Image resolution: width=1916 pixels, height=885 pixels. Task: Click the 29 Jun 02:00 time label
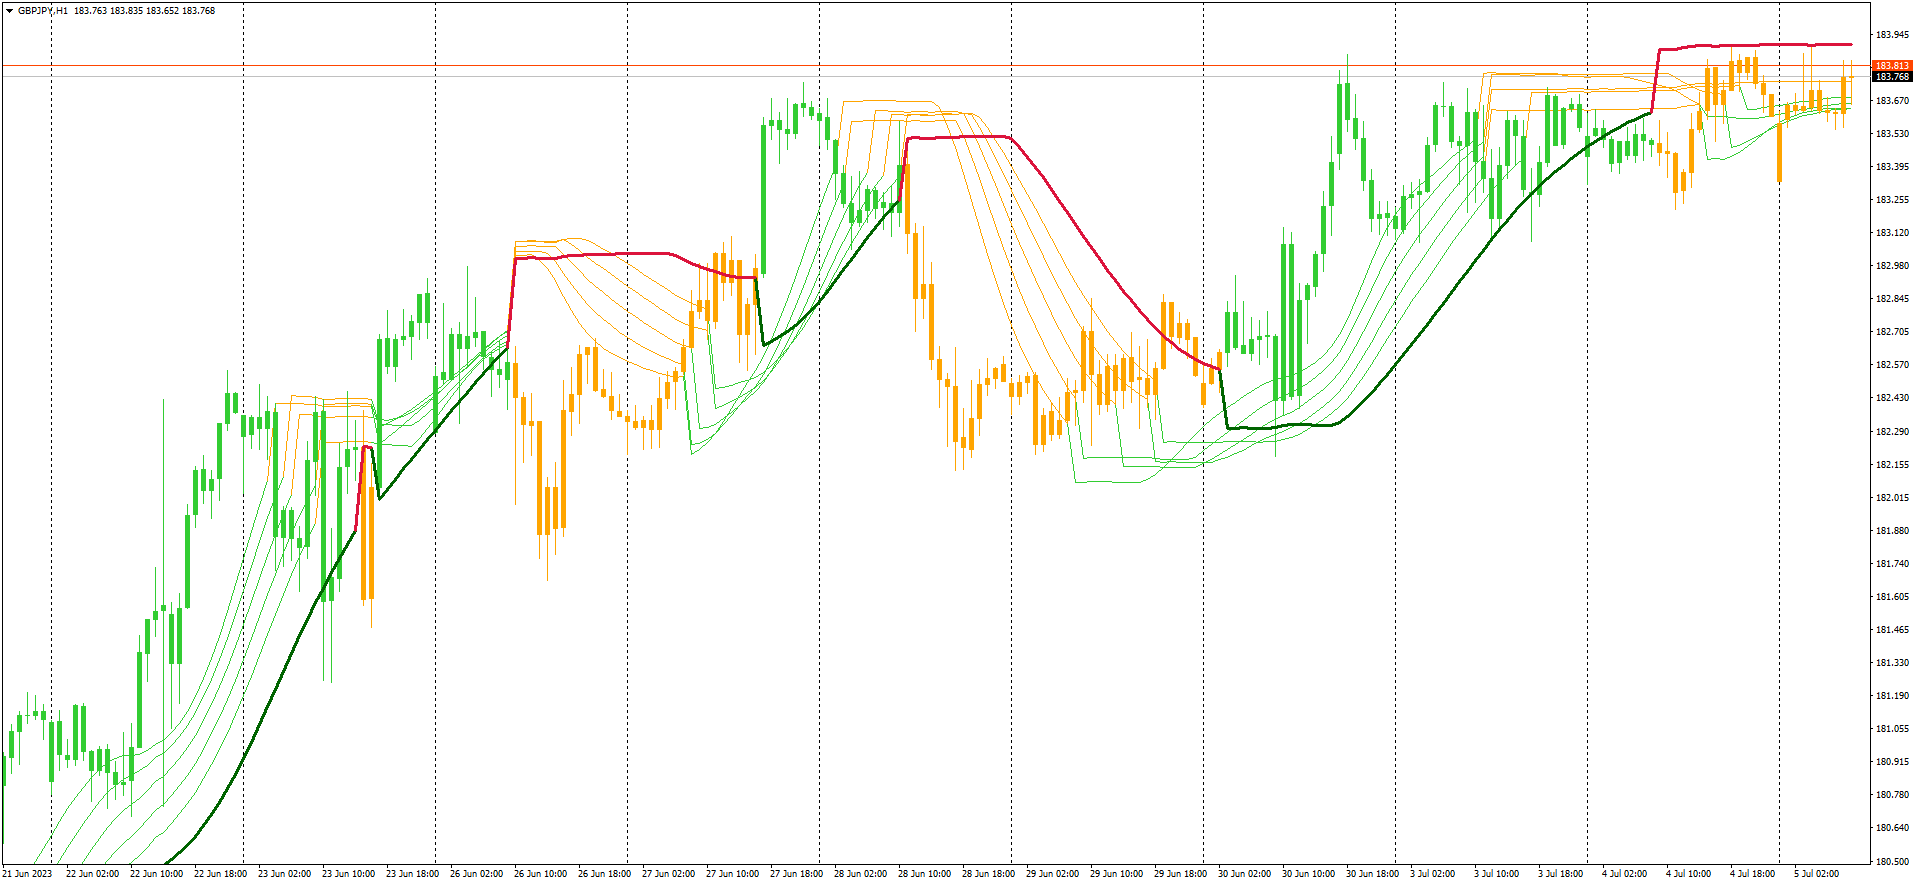(1052, 874)
